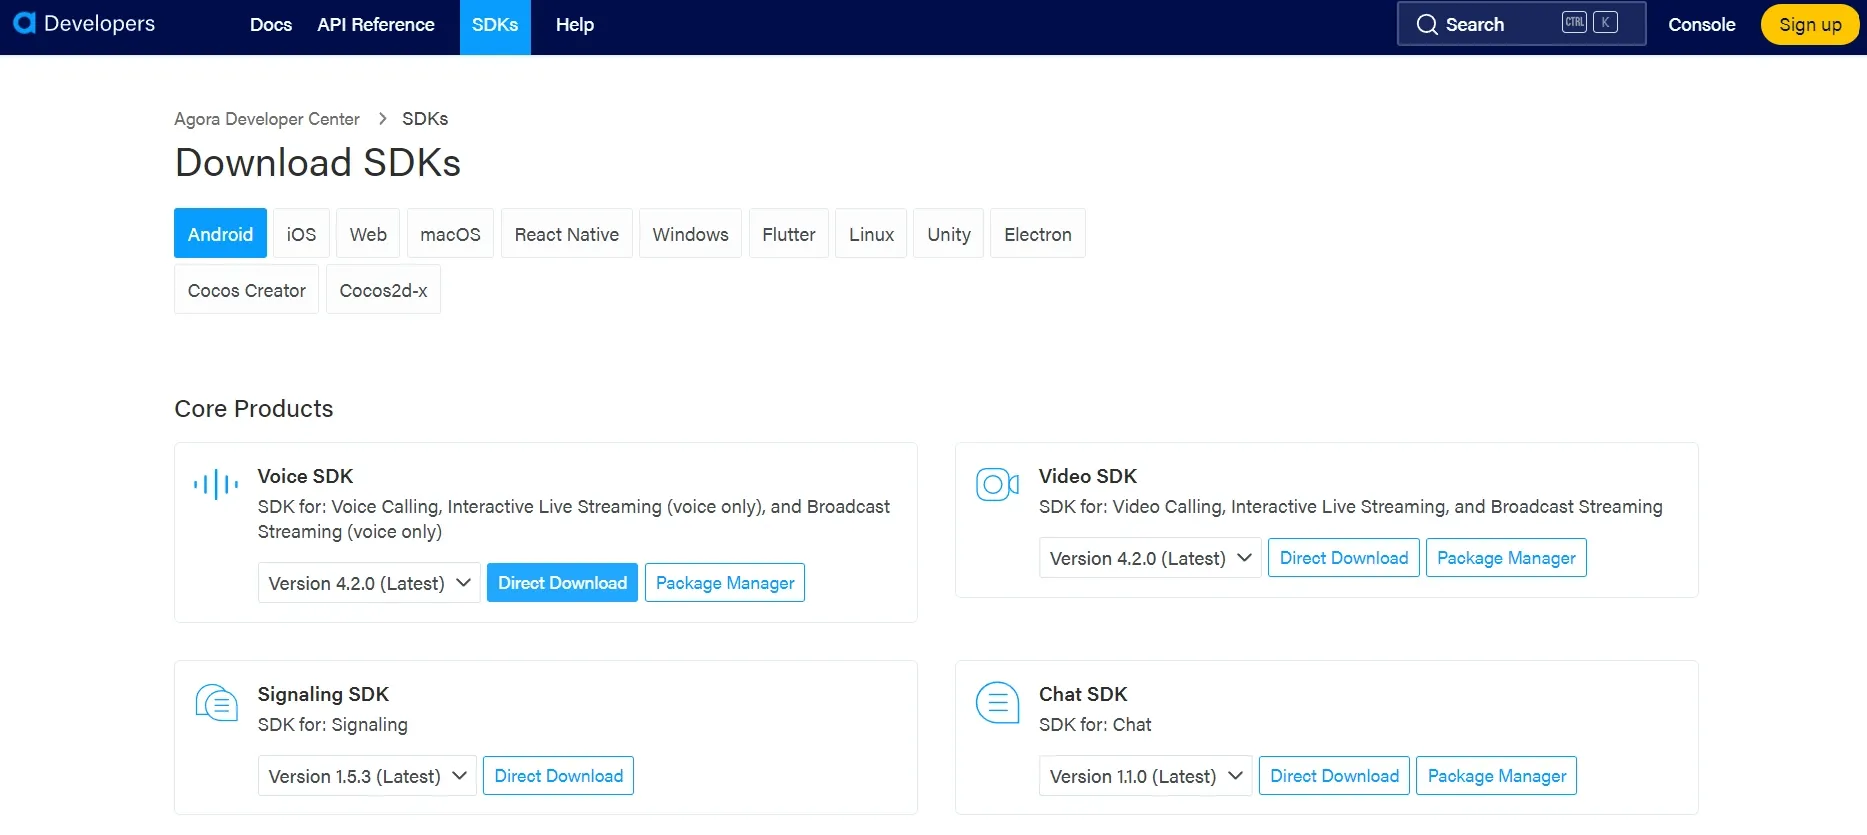The width and height of the screenshot is (1867, 835).
Task: Click Direct Download for Voice SDK
Action: pyautogui.click(x=562, y=583)
